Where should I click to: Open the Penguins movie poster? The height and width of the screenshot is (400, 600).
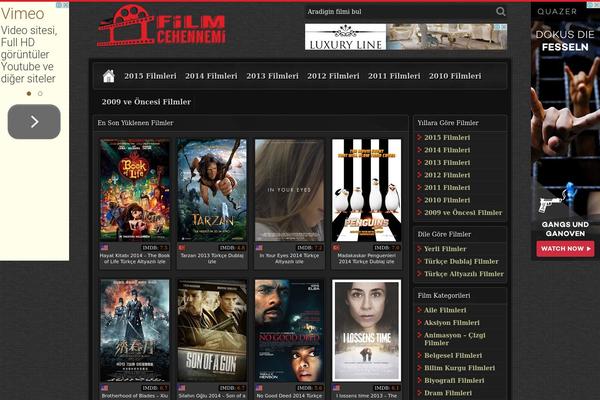367,190
